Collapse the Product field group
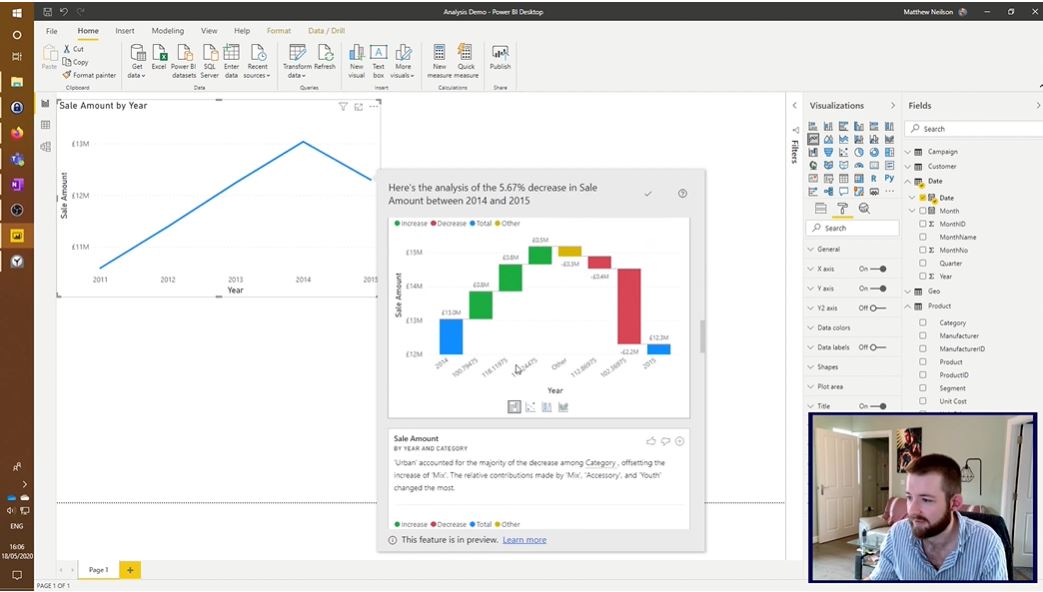Screen dimensions: 1043x592 tap(906, 306)
